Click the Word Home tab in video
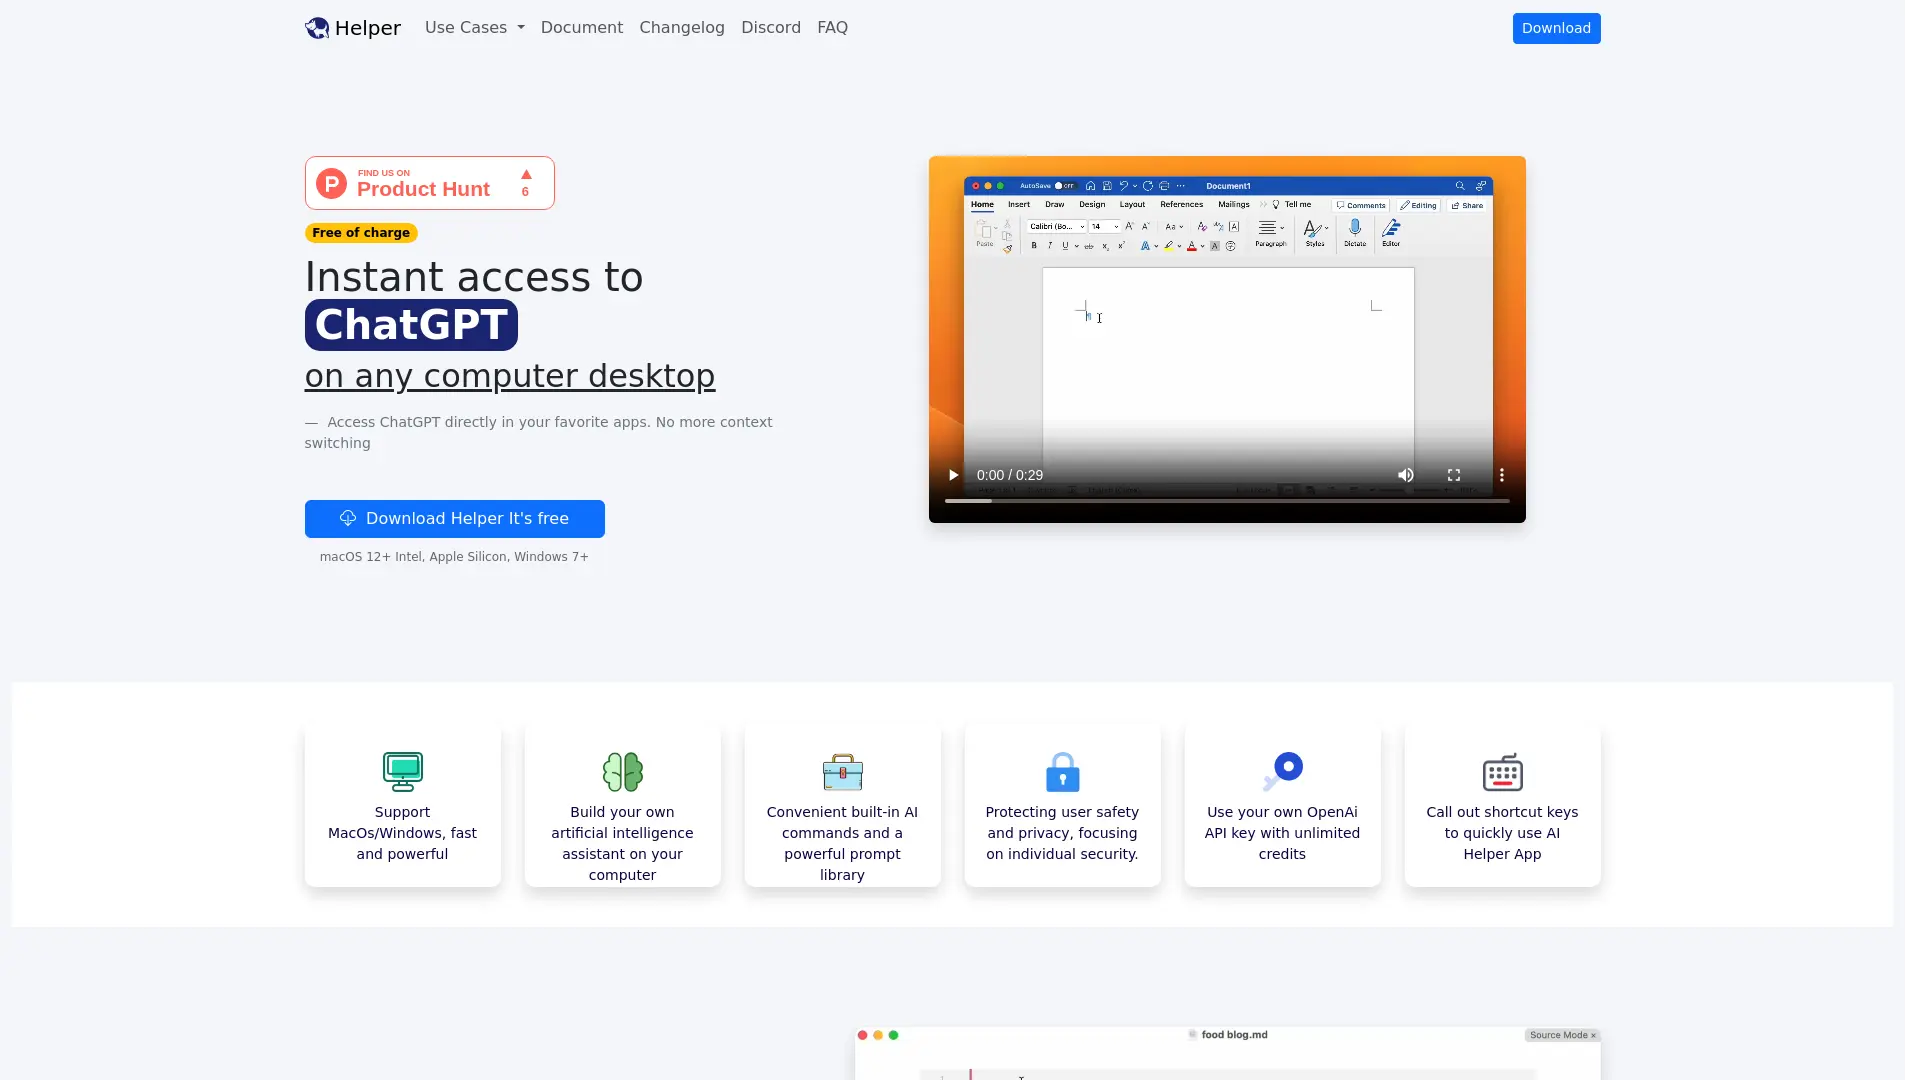This screenshot has width=1920, height=1080. [982, 205]
